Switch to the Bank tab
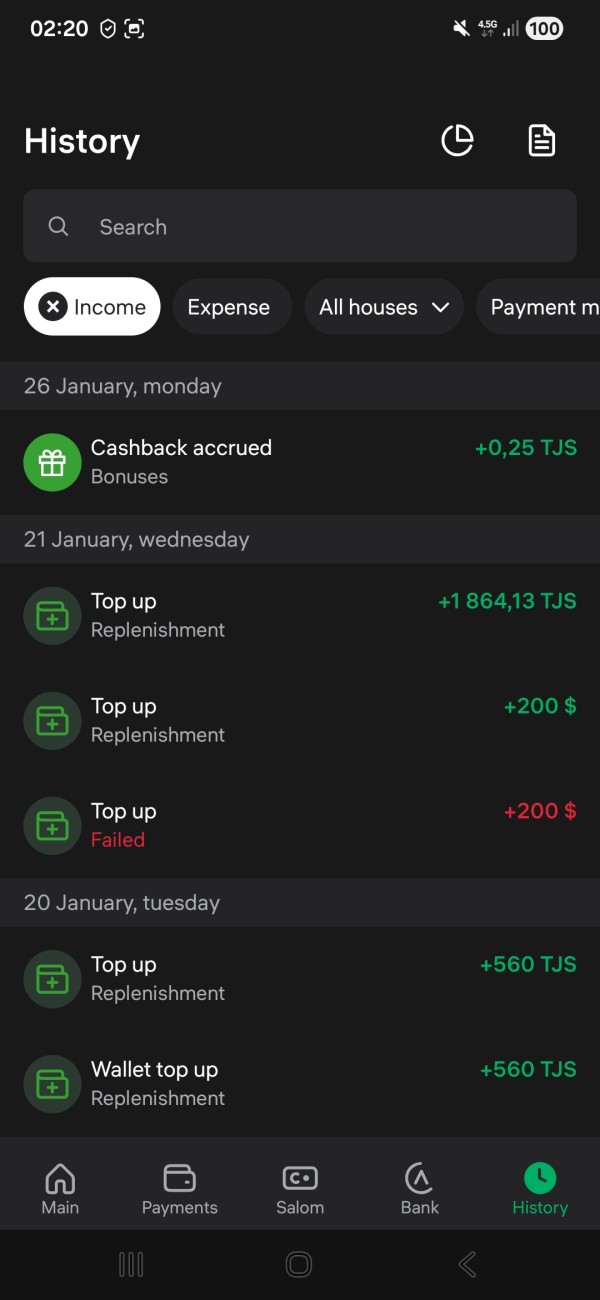 click(x=420, y=1188)
